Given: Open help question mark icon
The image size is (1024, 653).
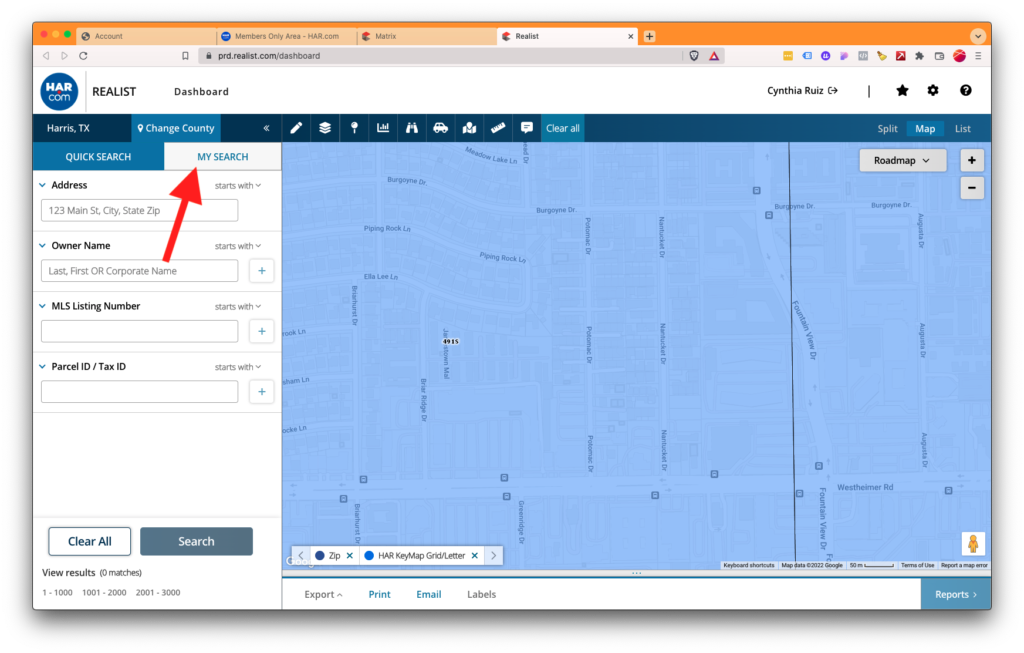Looking at the screenshot, I should tap(965, 91).
